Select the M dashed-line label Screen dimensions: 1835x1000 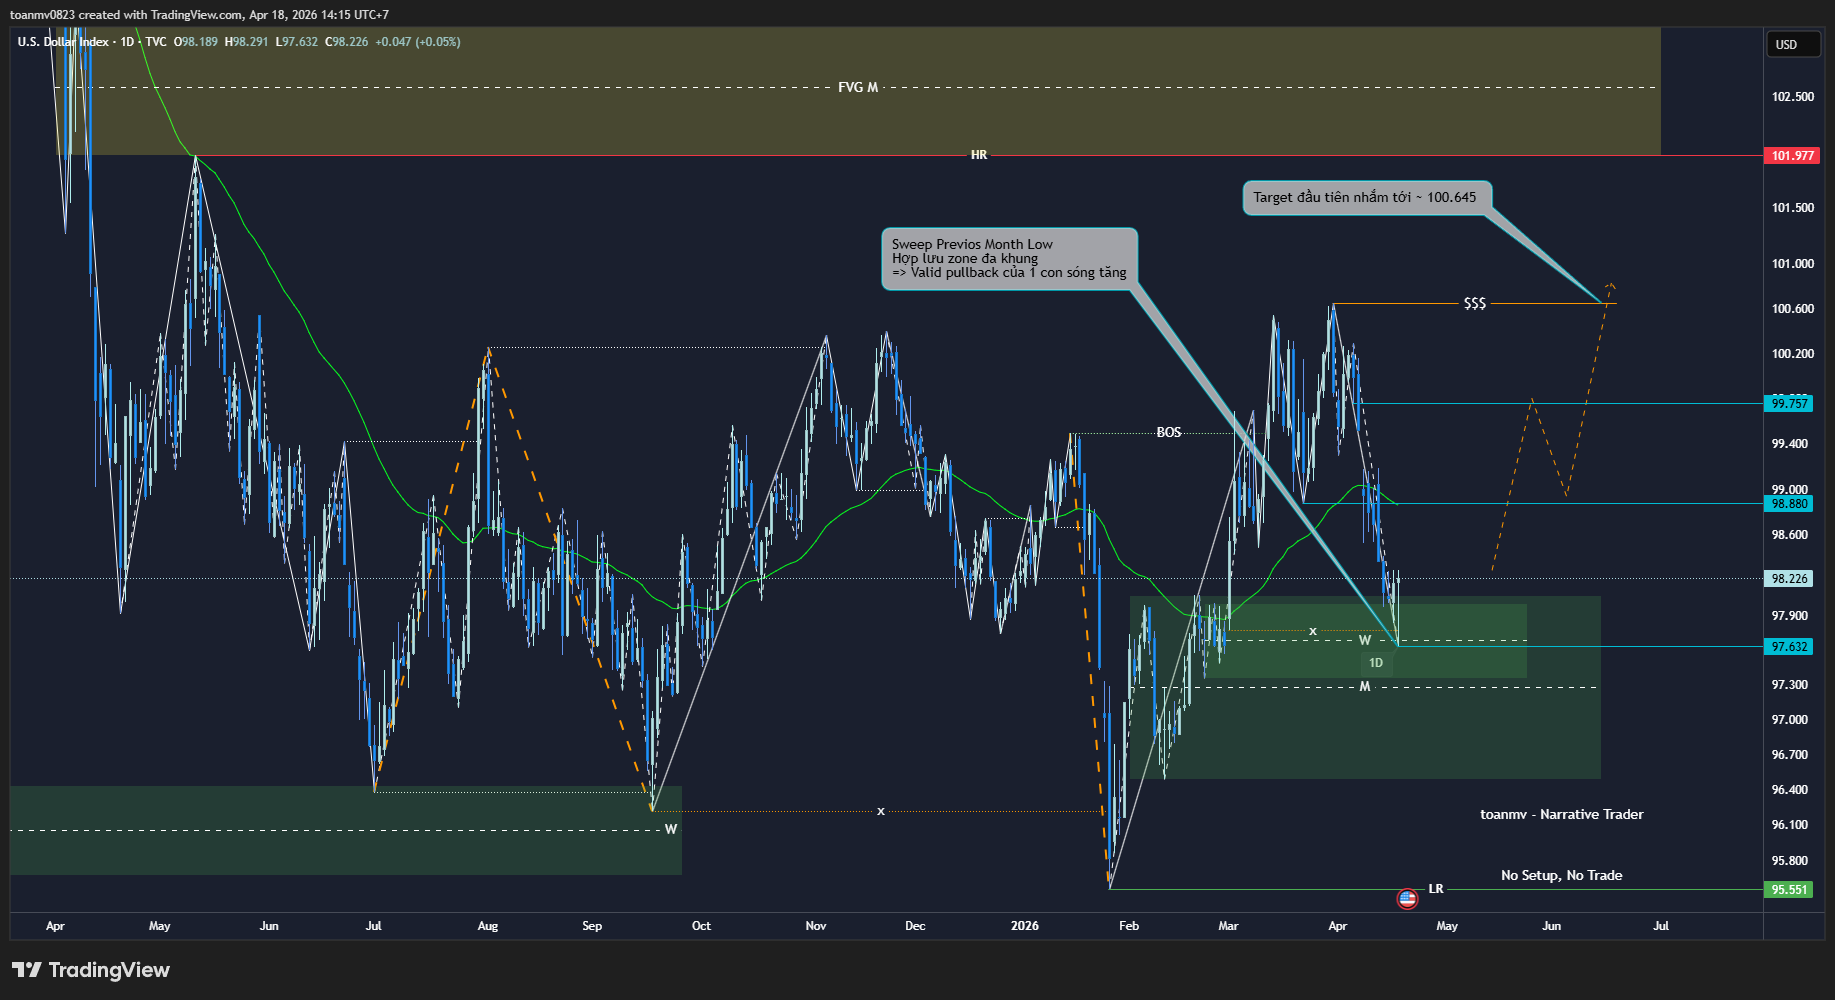(x=1365, y=687)
